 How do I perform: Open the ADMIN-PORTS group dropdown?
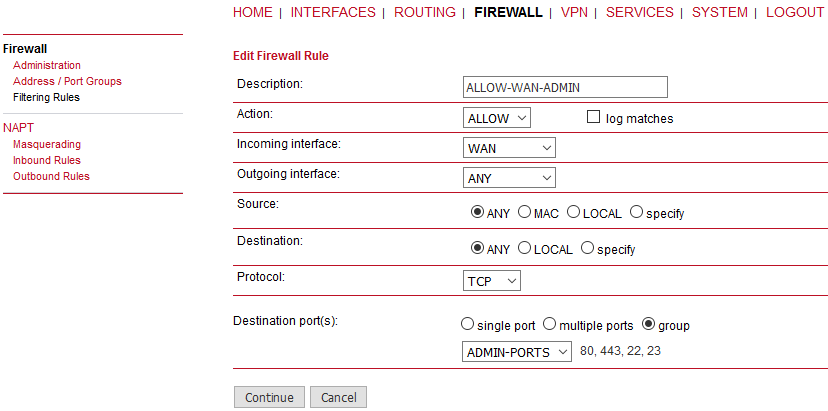[517, 351]
